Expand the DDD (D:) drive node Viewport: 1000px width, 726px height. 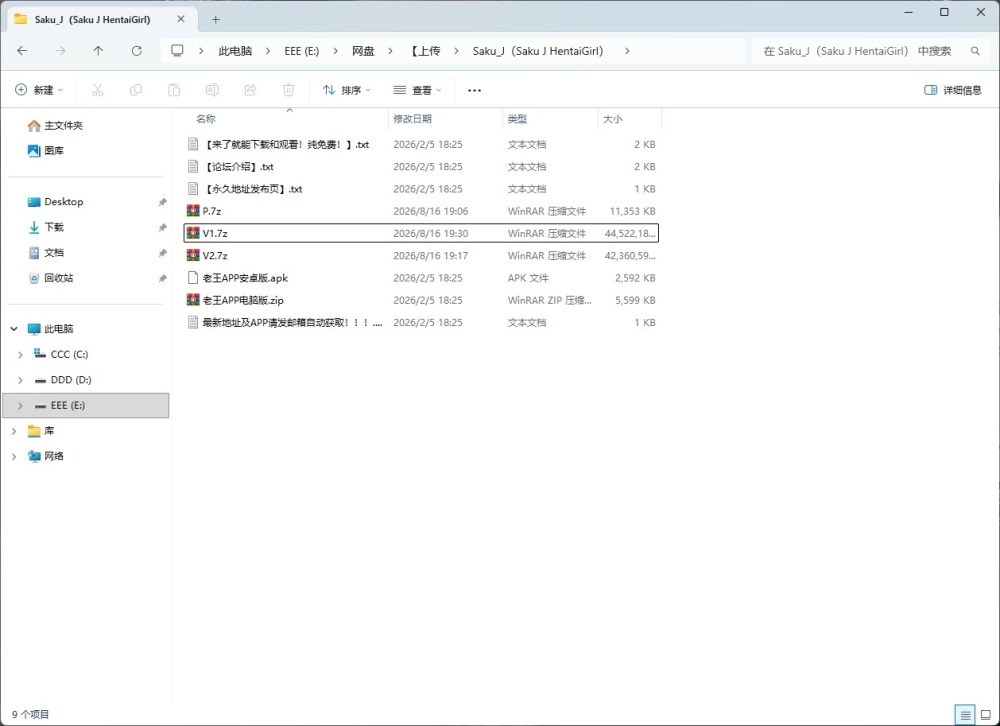[x=20, y=380]
